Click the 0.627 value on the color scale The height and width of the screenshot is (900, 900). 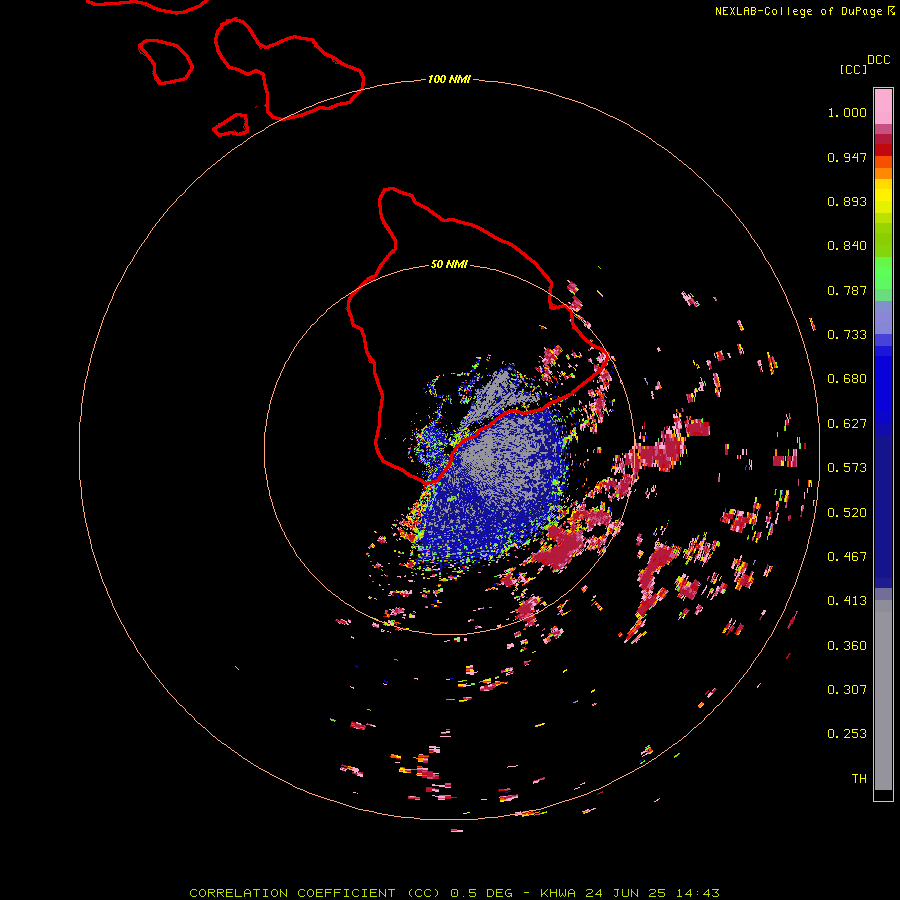coord(847,424)
